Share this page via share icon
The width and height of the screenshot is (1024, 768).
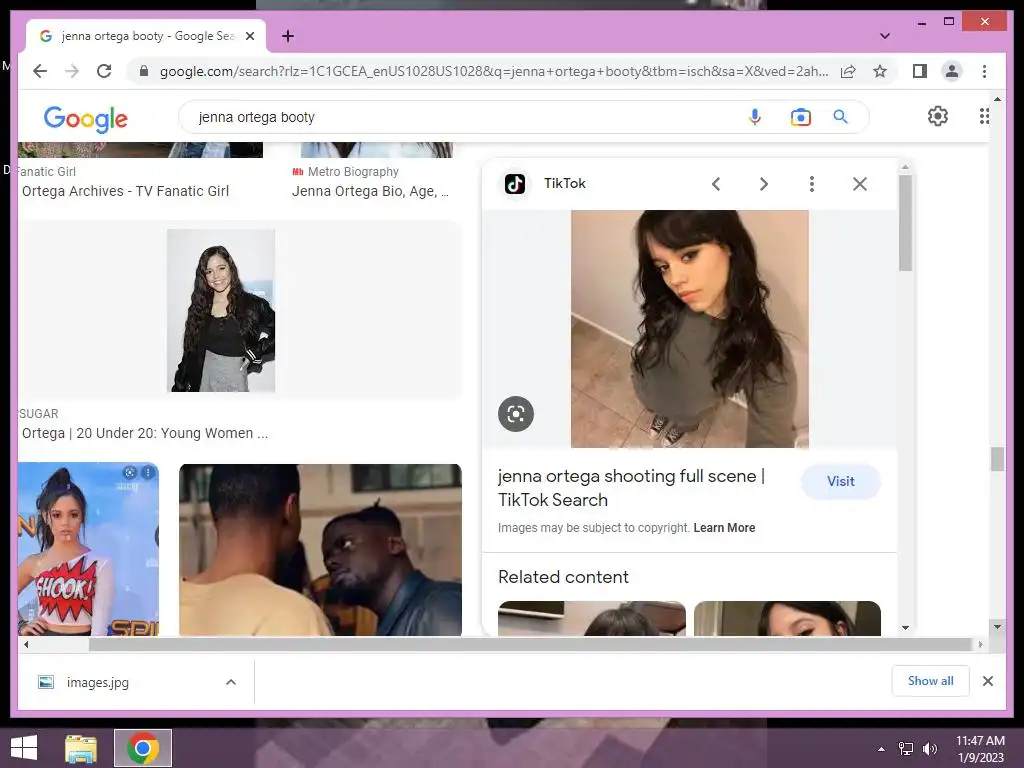pyautogui.click(x=848, y=71)
